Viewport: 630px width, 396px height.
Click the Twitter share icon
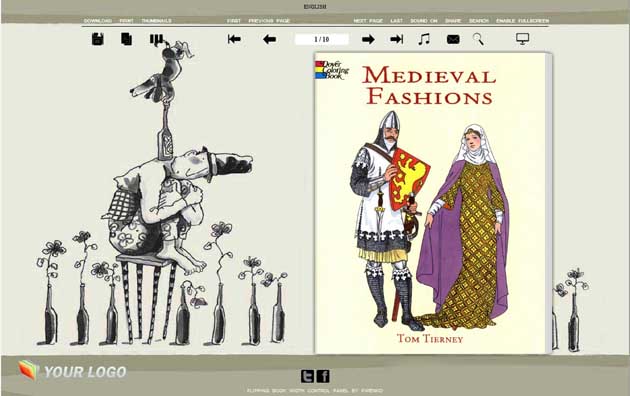pyautogui.click(x=308, y=376)
